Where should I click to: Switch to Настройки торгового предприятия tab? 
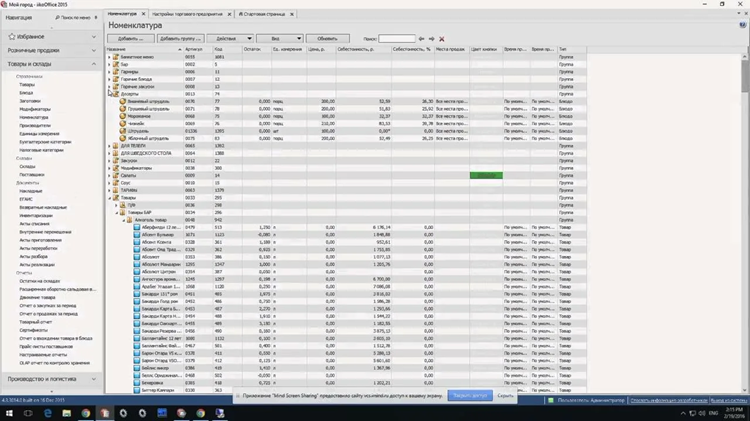click(188, 14)
